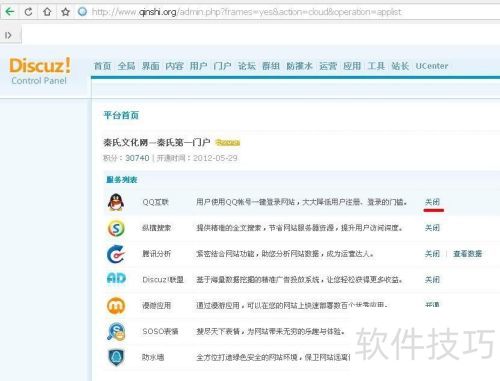Open the 论坛 menu
The width and height of the screenshot is (500, 381).
[247, 66]
